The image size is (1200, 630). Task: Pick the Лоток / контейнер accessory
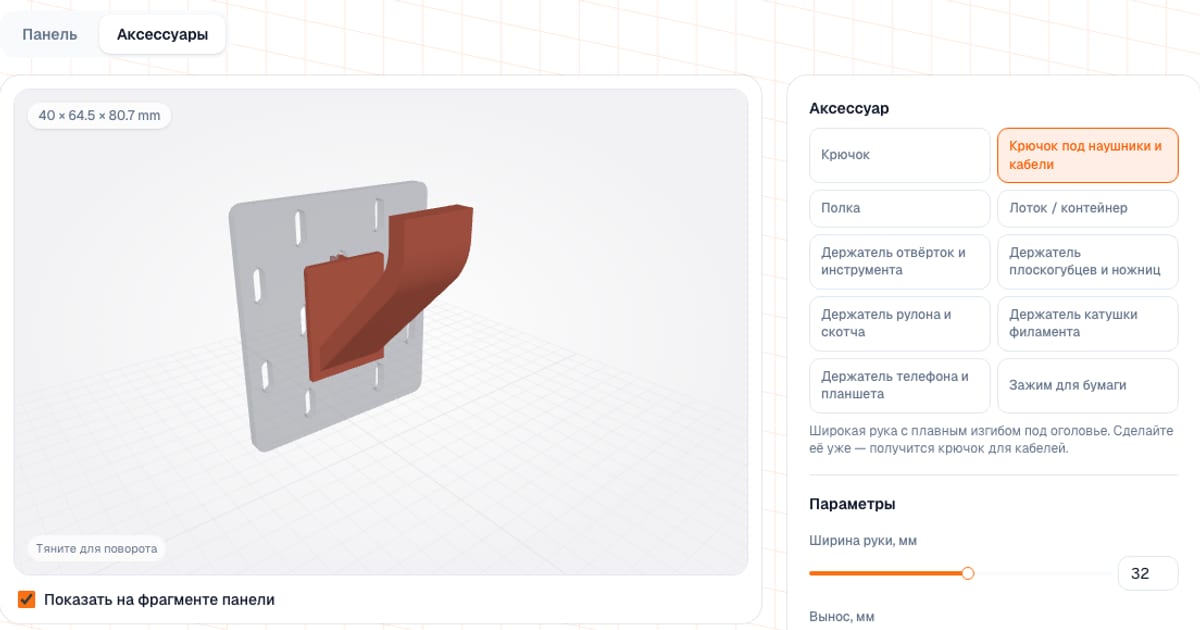[1088, 208]
